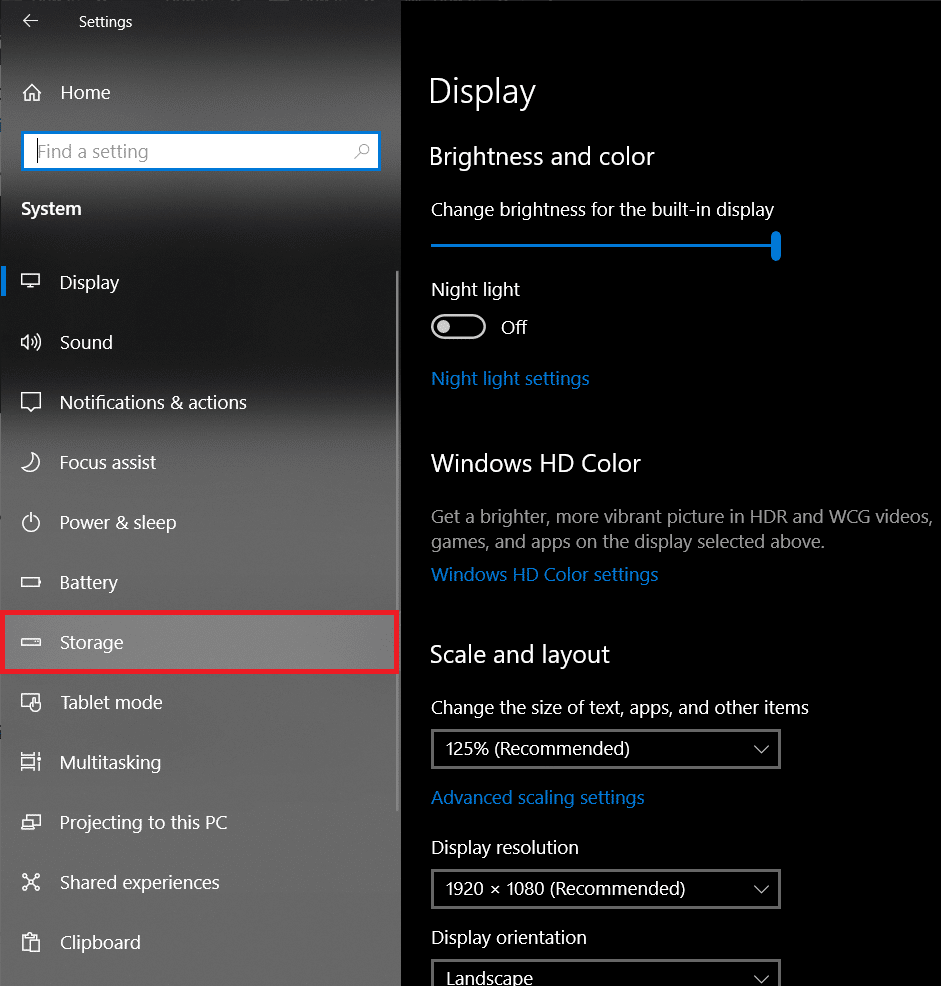
Task: Click the search magnifier icon
Action: click(x=361, y=152)
